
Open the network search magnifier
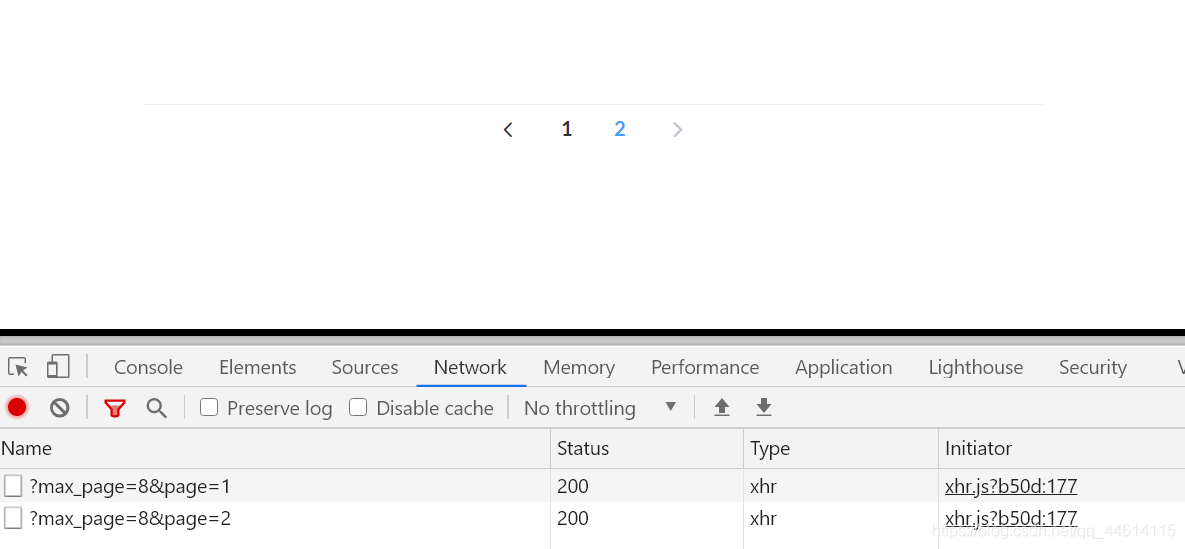pyautogui.click(x=156, y=407)
